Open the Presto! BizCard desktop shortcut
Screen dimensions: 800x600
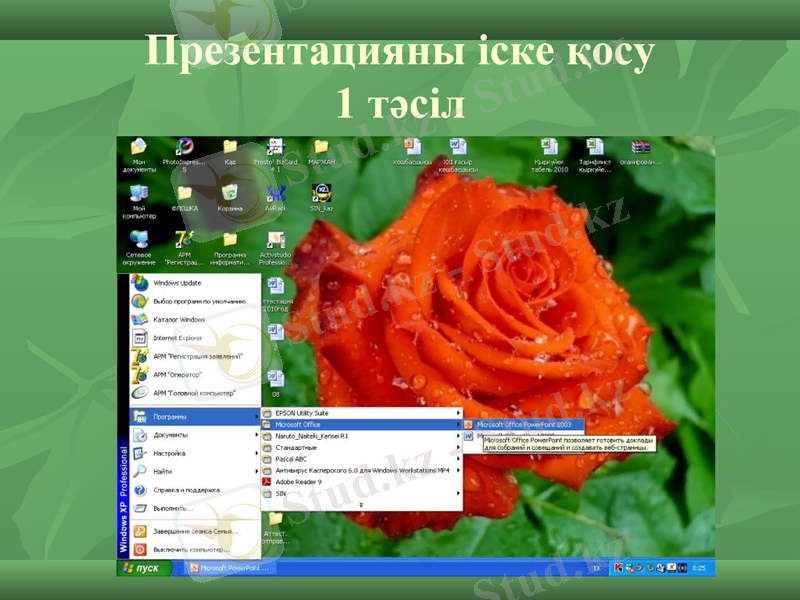point(275,148)
